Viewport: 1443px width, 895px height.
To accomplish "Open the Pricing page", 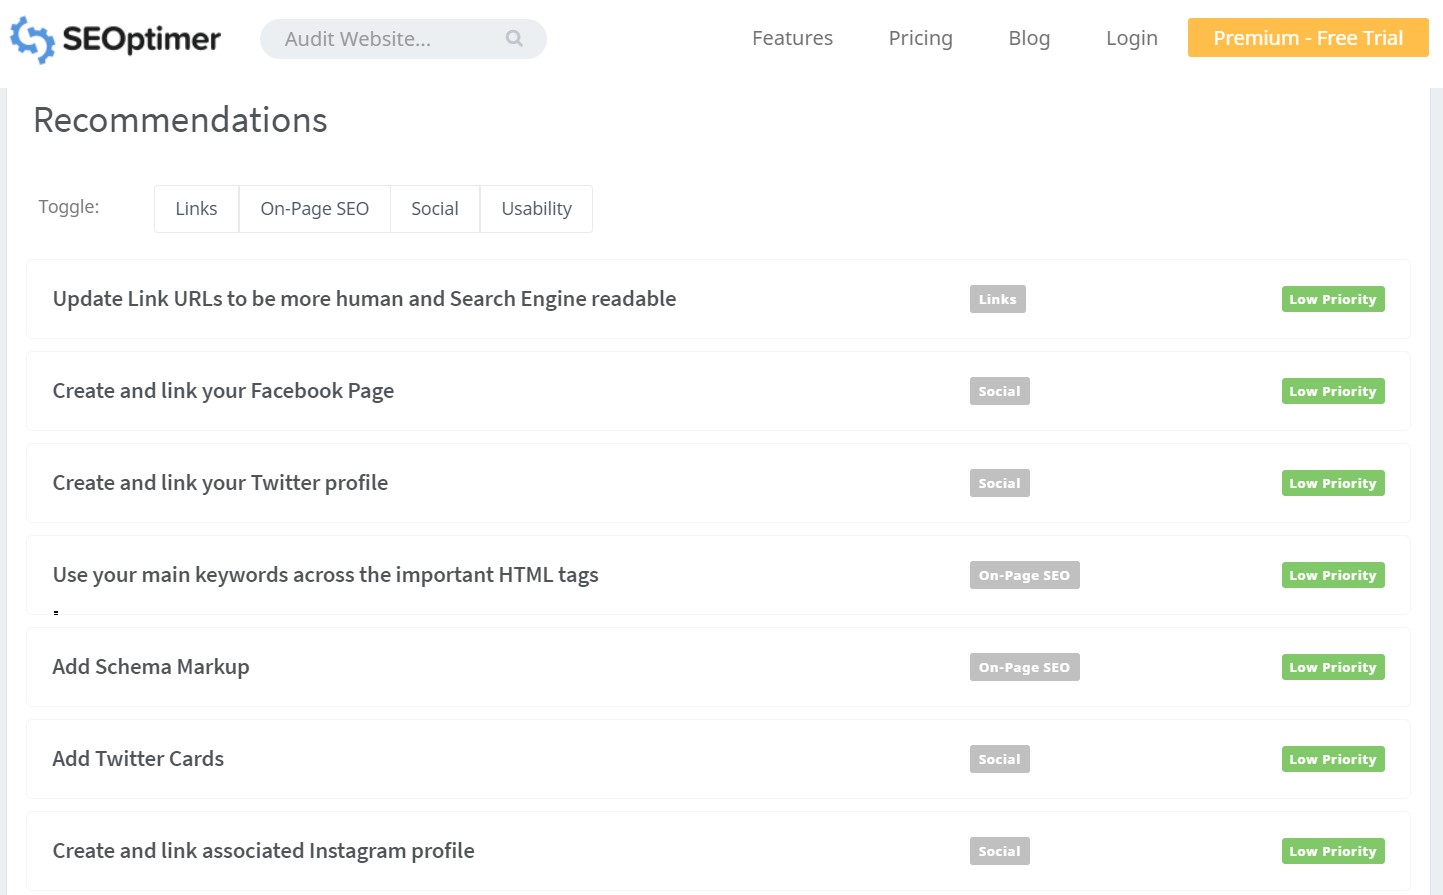I will pos(920,38).
